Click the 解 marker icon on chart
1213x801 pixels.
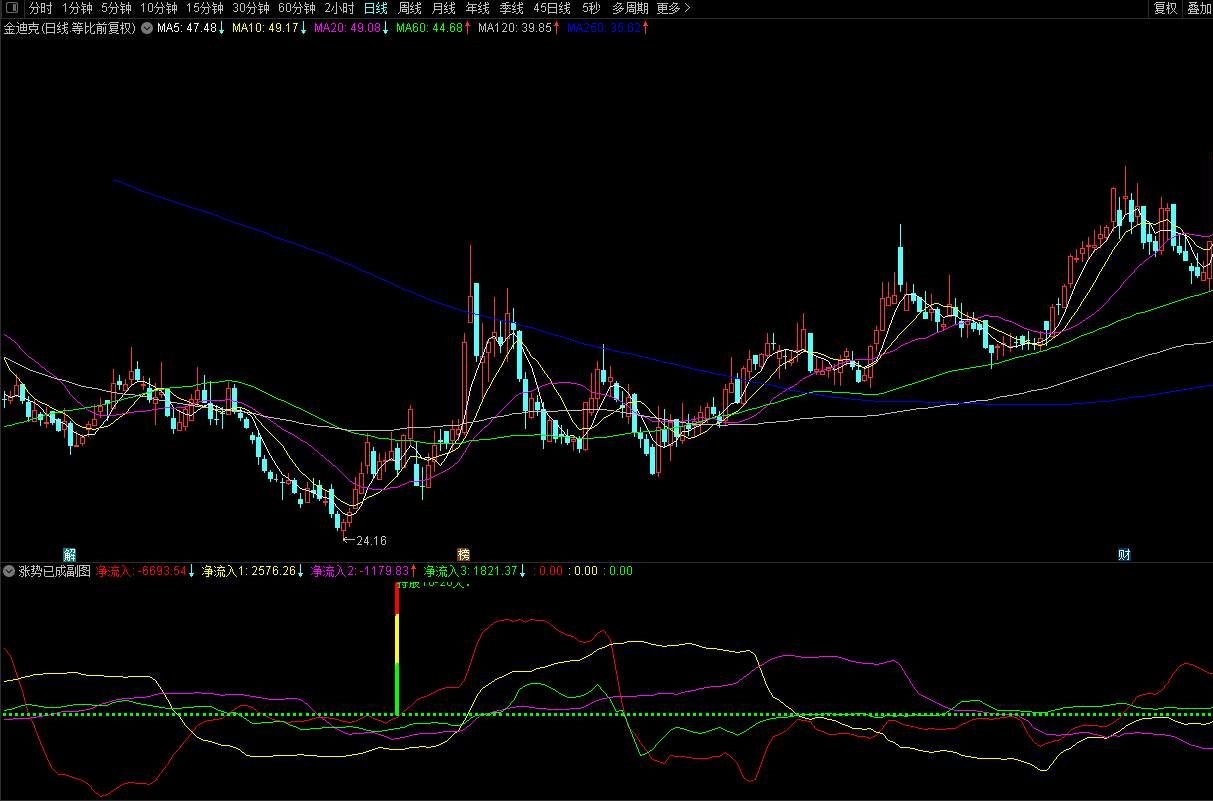click(x=69, y=554)
